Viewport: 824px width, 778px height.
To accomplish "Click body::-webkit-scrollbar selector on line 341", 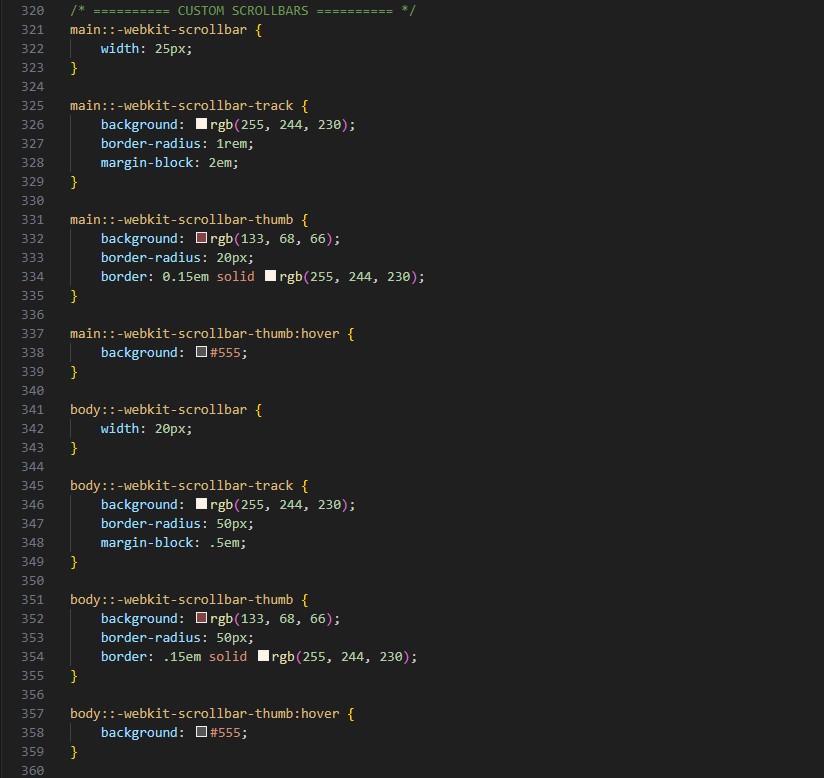I will [158, 410].
